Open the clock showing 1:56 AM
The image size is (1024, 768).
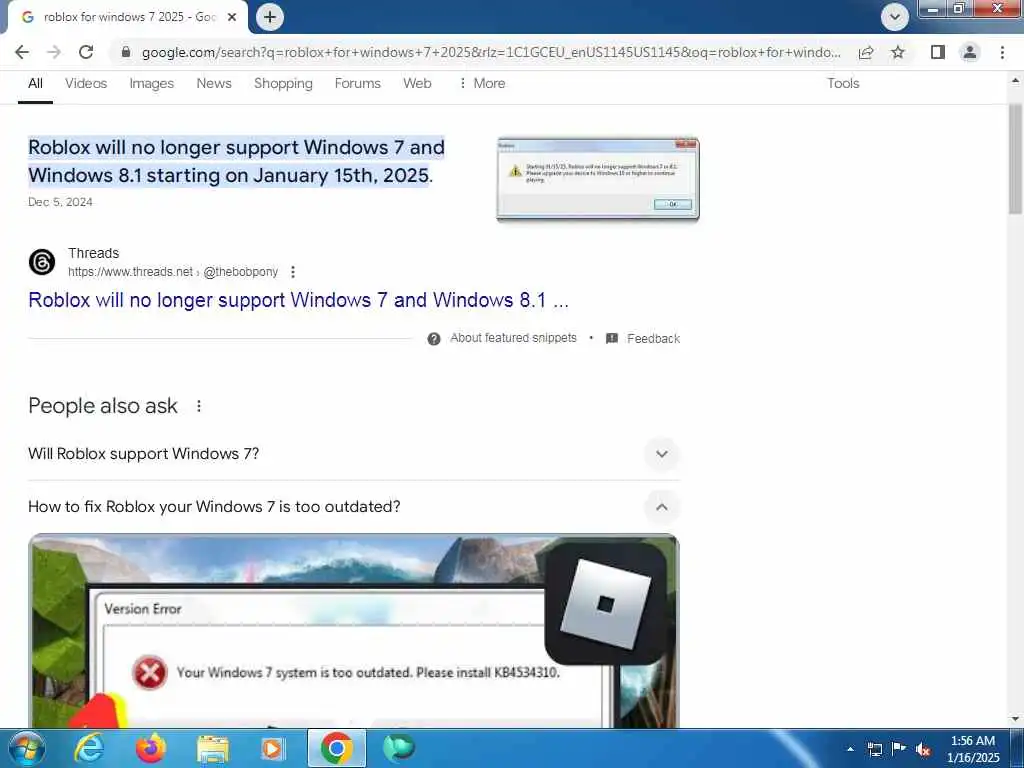point(973,749)
